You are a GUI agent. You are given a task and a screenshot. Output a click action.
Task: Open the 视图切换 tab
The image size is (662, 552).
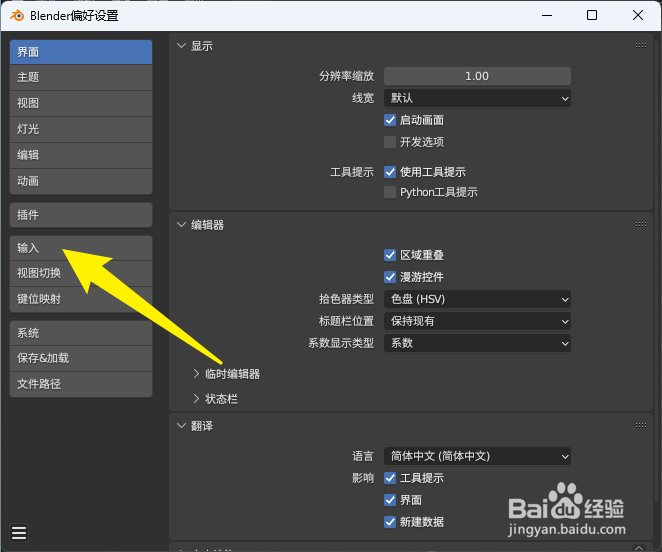[81, 274]
